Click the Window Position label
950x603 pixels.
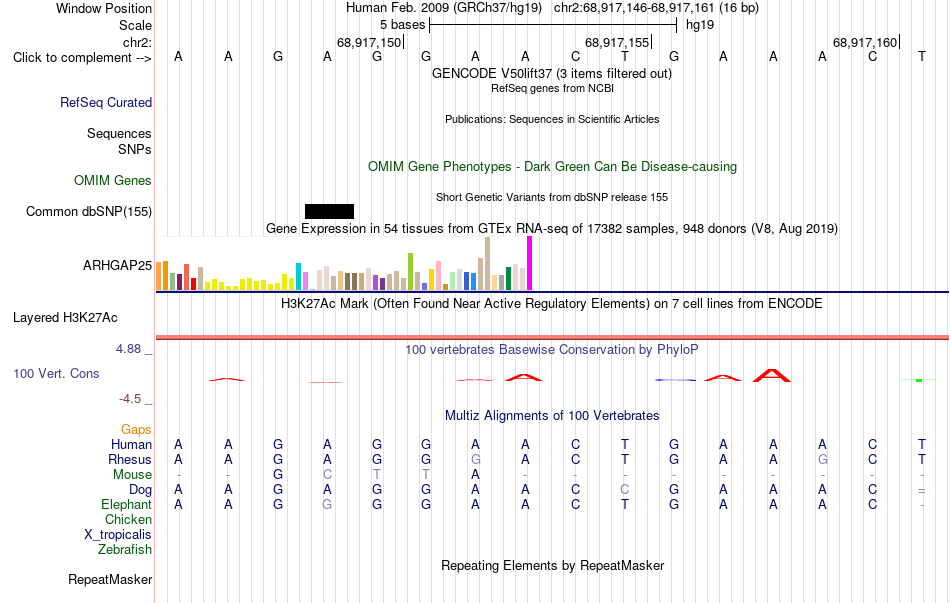[104, 8]
